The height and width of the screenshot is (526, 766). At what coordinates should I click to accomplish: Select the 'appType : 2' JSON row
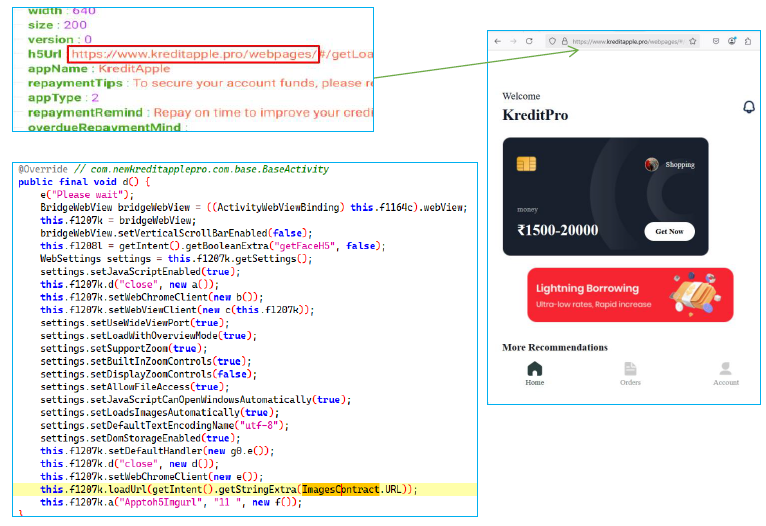click(x=63, y=98)
